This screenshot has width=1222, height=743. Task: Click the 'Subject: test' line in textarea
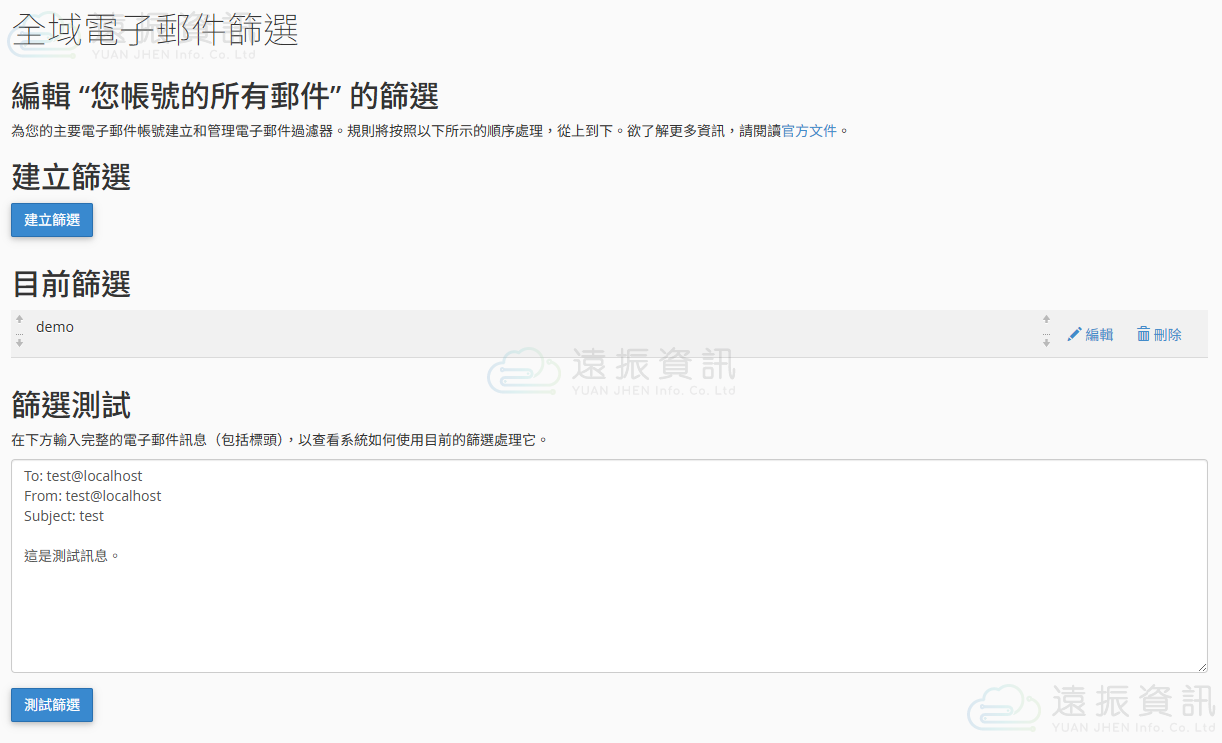64,516
